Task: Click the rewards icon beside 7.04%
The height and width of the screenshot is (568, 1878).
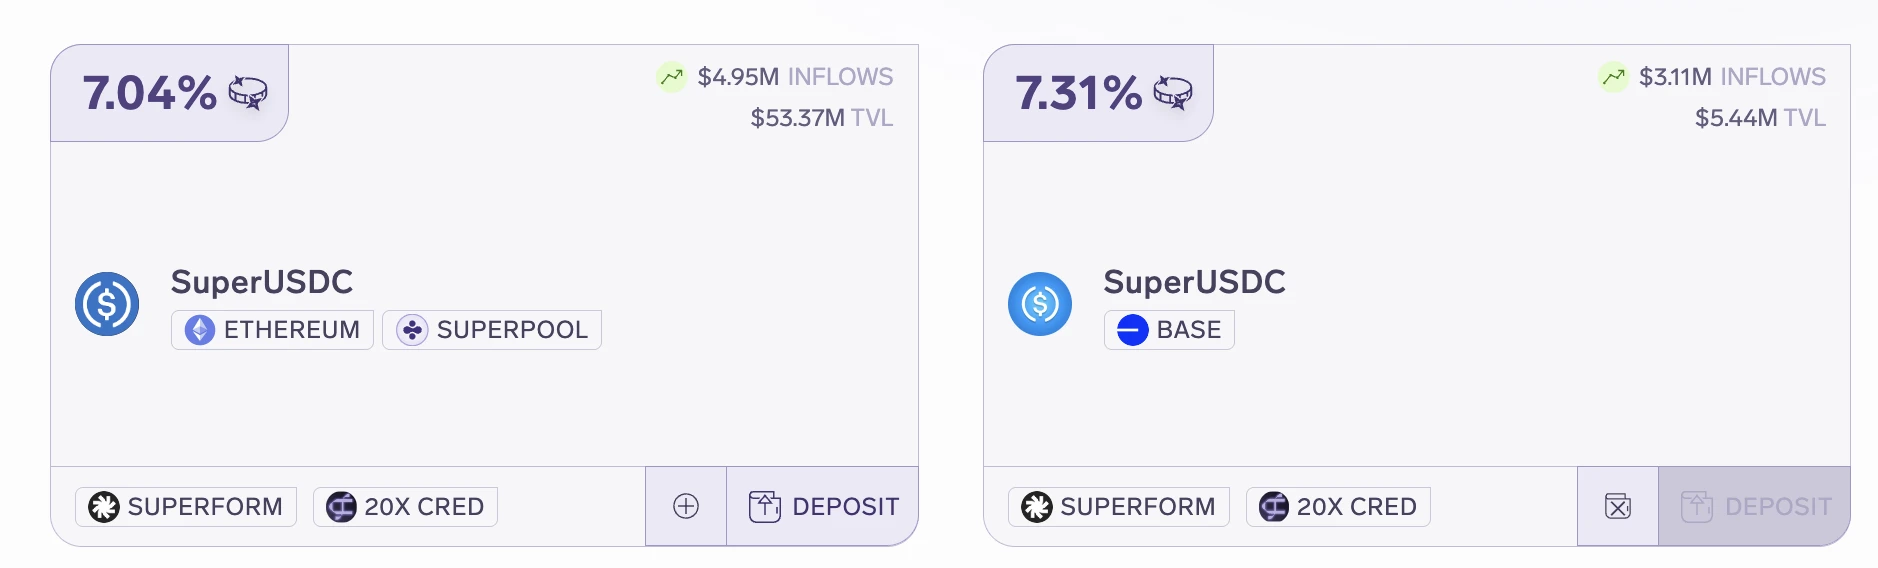Action: (248, 93)
